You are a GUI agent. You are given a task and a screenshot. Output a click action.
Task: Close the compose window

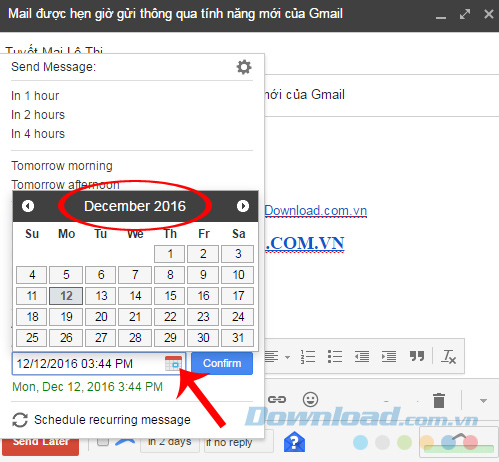coord(489,14)
